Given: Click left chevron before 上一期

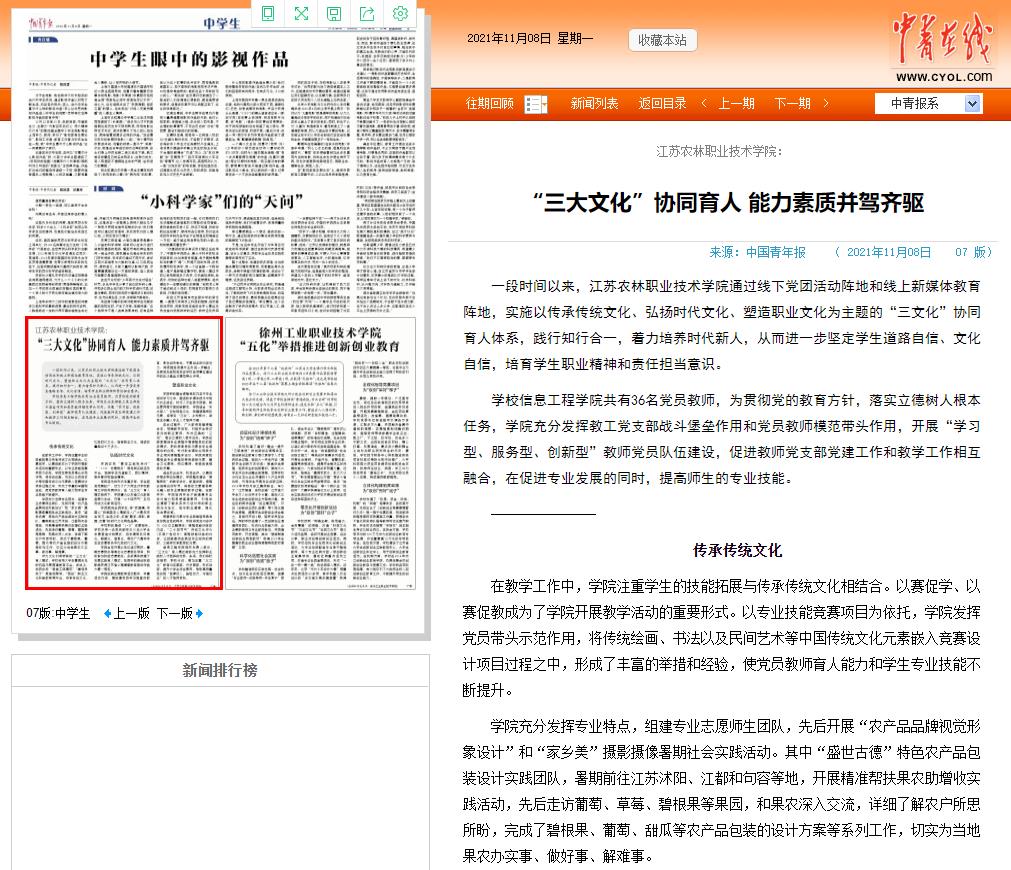Looking at the screenshot, I should coord(704,104).
